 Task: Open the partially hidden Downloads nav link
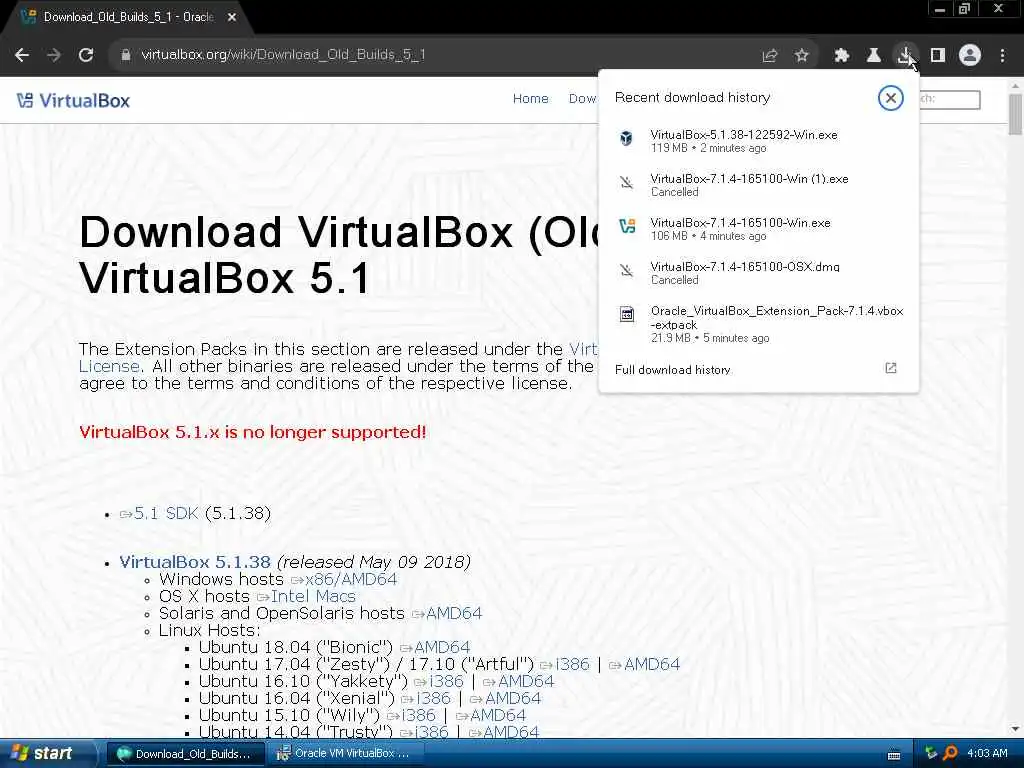coord(583,99)
